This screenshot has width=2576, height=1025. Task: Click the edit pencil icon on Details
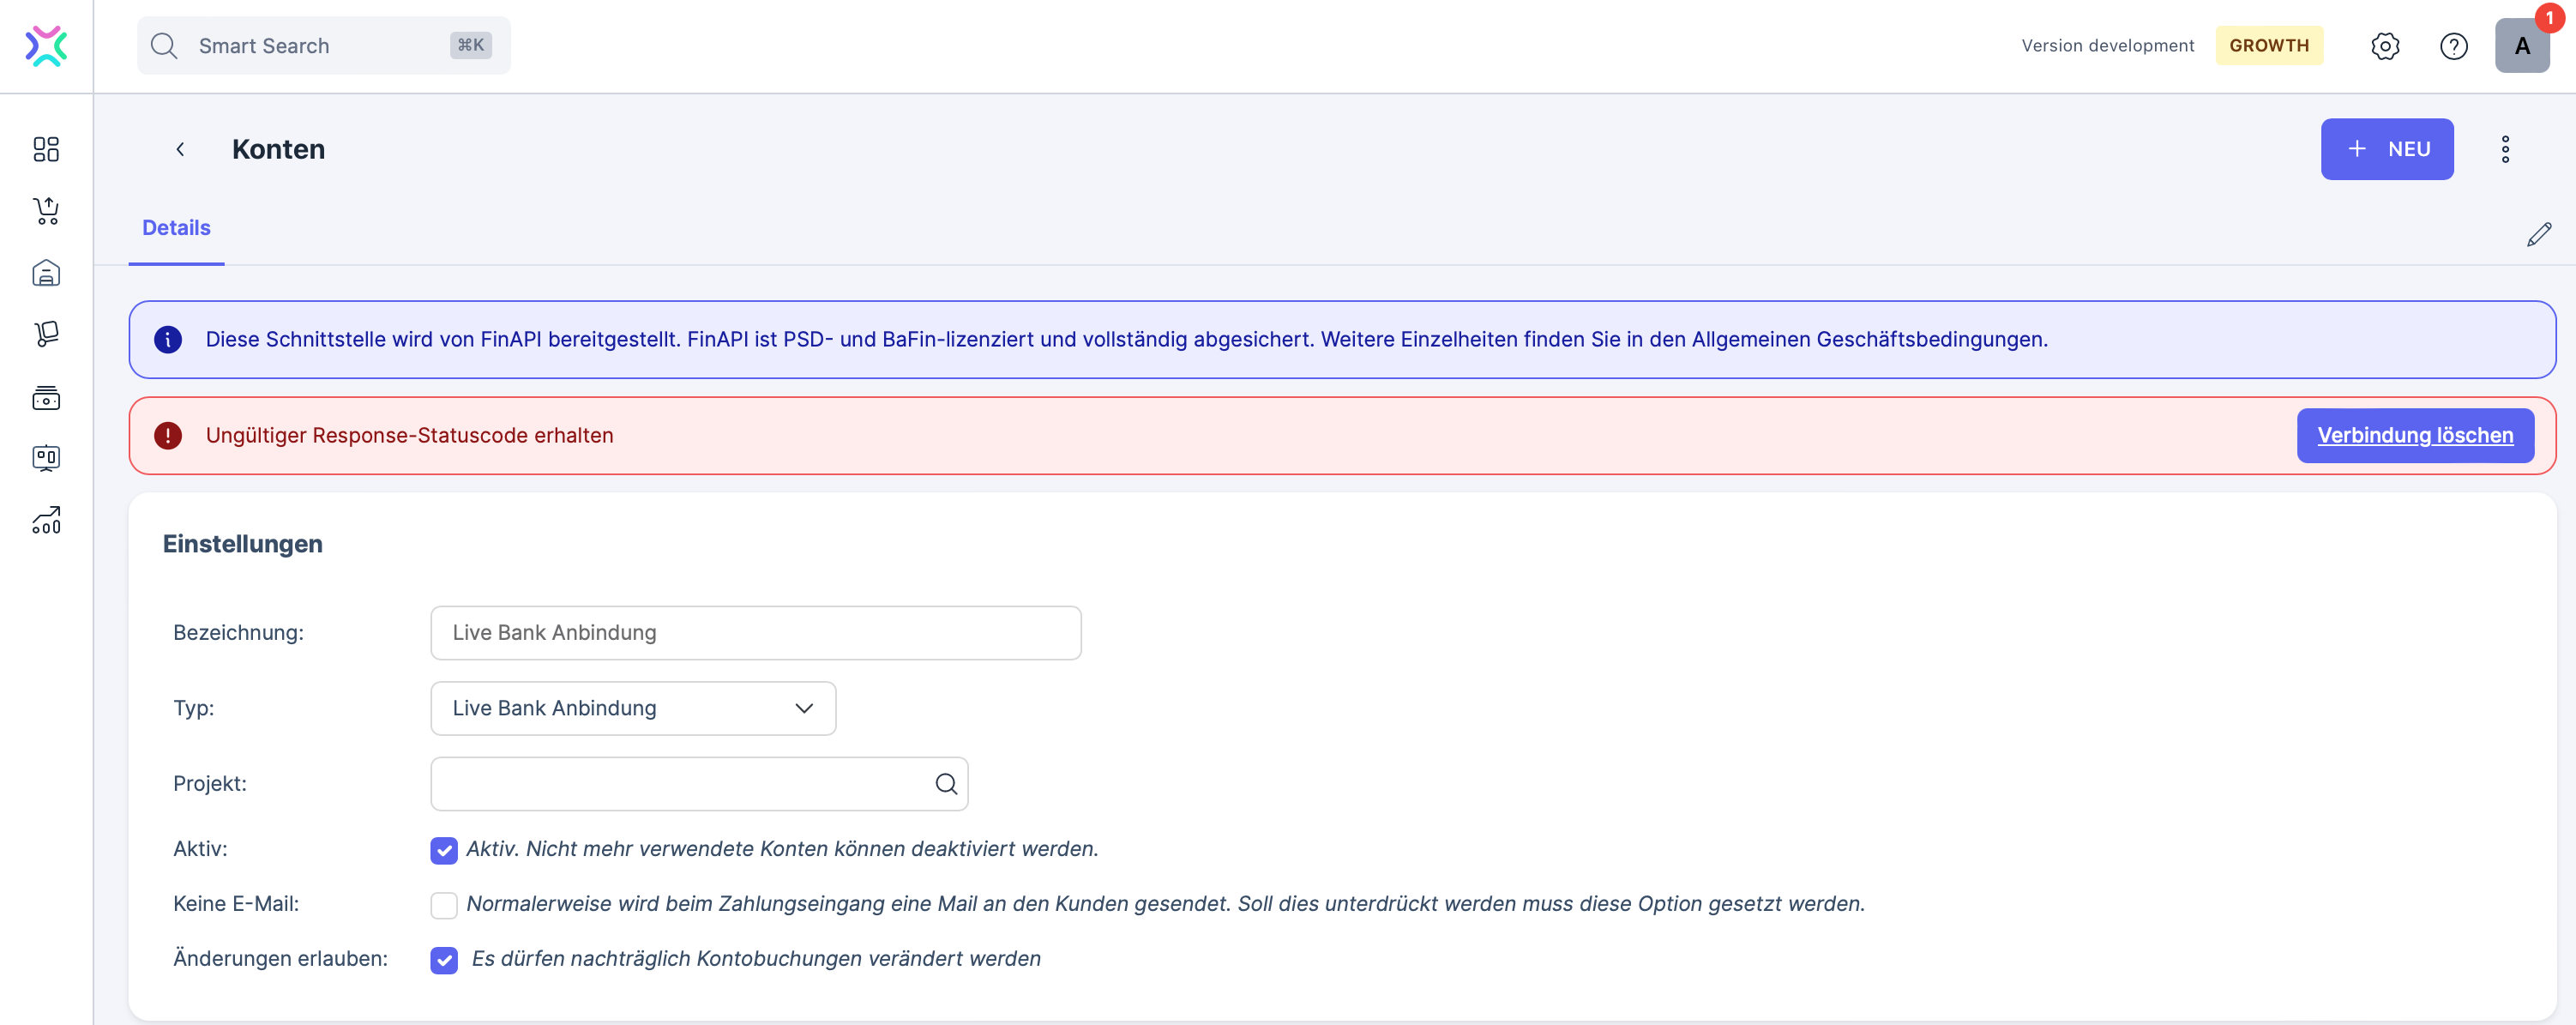(2540, 234)
